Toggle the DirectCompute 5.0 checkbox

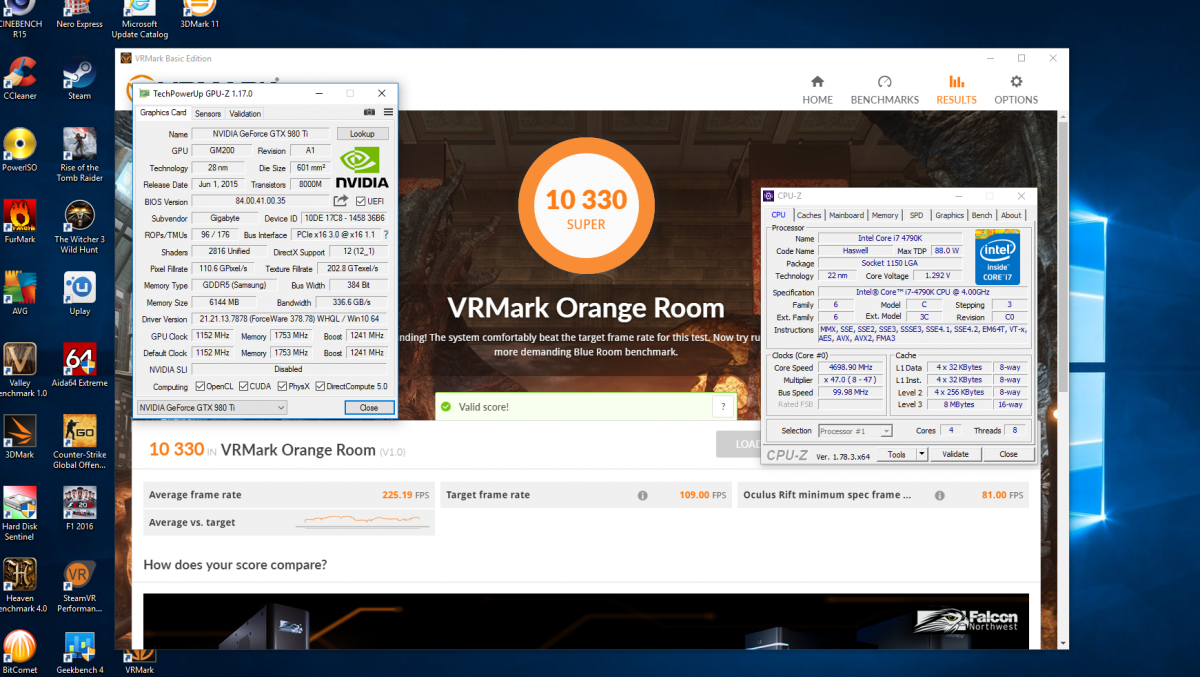point(321,386)
